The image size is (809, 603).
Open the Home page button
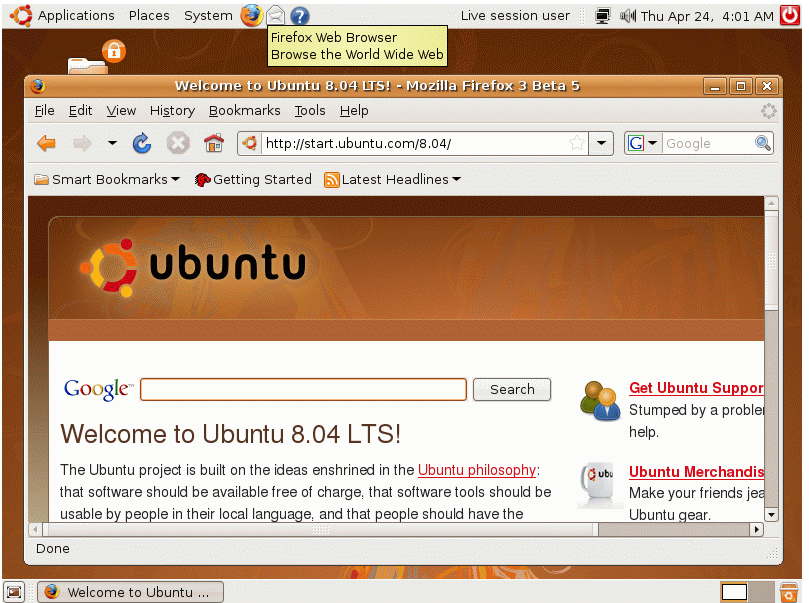coord(214,143)
